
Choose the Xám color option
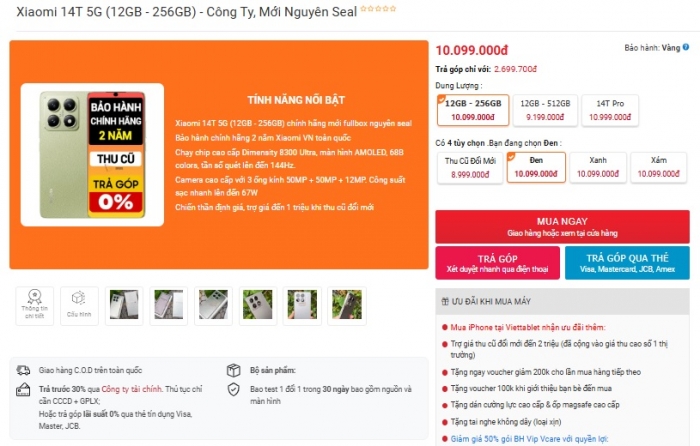tap(658, 167)
